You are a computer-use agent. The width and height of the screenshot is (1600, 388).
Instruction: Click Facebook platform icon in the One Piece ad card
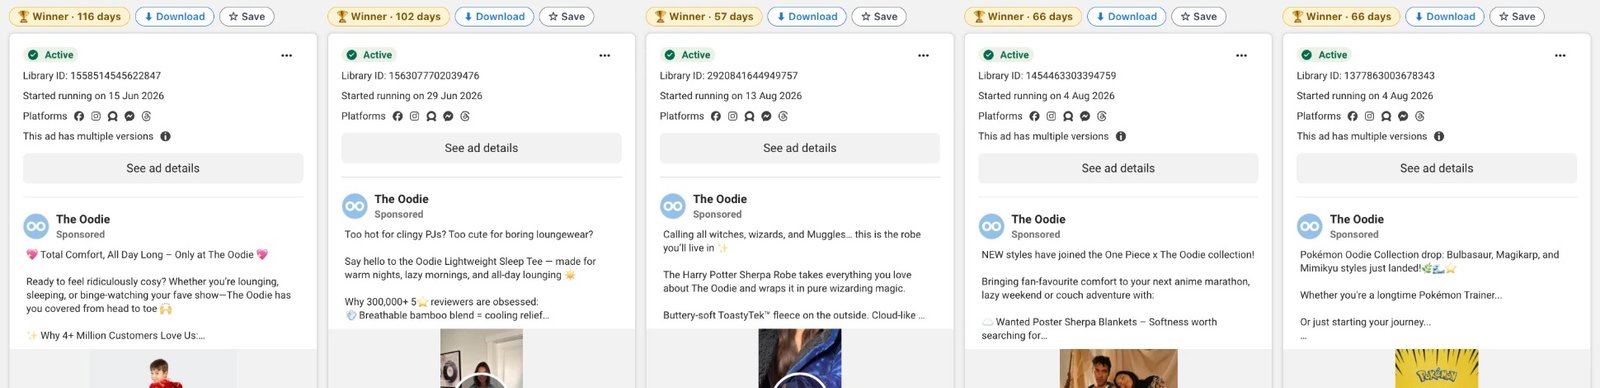tap(1034, 116)
